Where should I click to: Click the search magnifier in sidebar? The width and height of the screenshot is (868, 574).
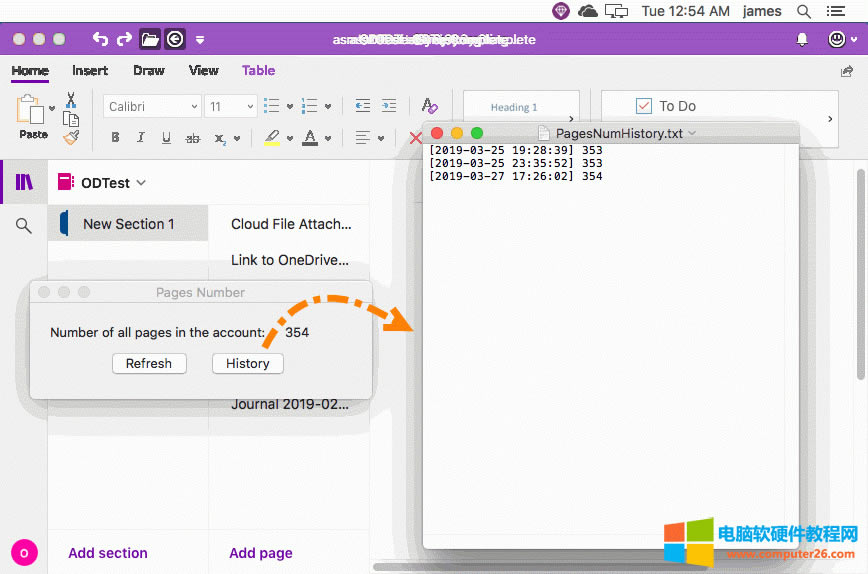coord(24,226)
